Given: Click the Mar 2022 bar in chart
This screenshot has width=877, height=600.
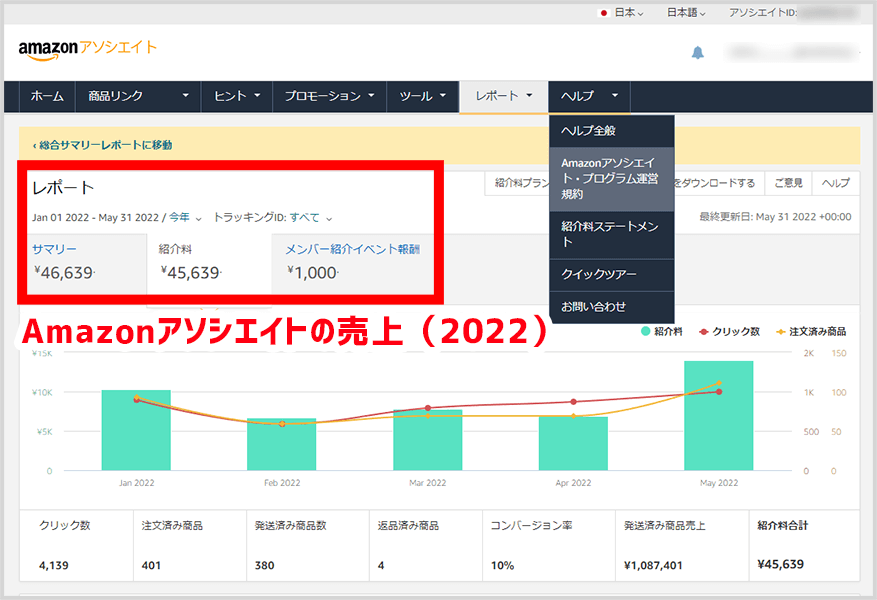Looking at the screenshot, I should pos(427,440).
